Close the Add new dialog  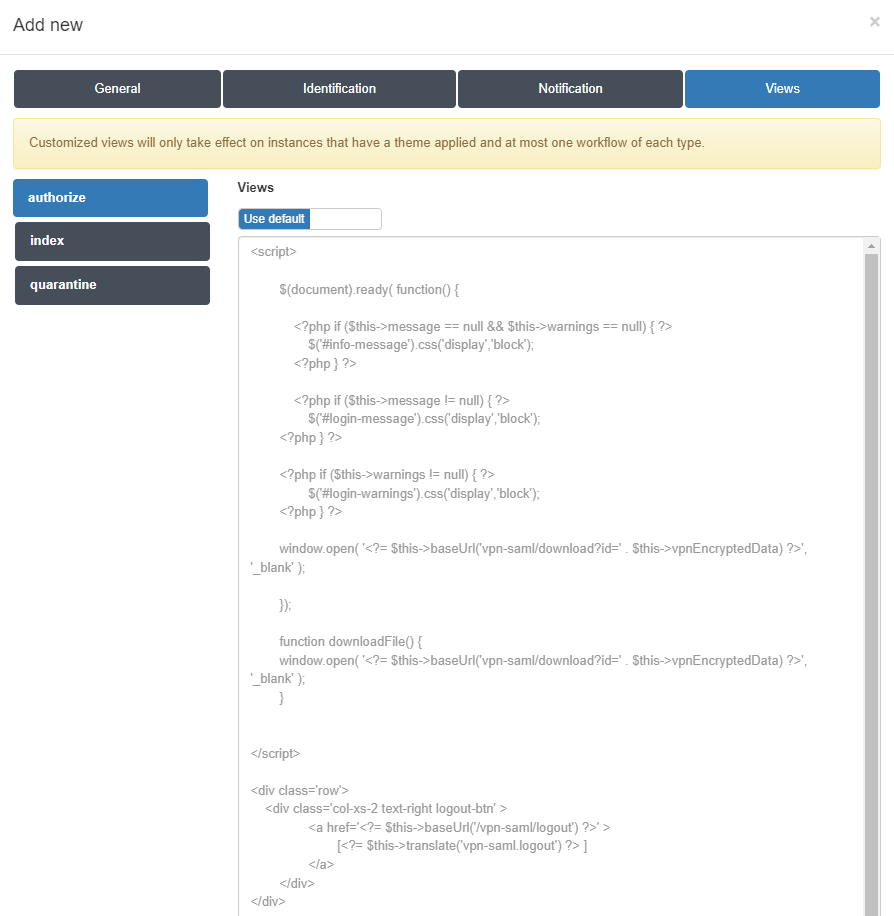point(874,21)
